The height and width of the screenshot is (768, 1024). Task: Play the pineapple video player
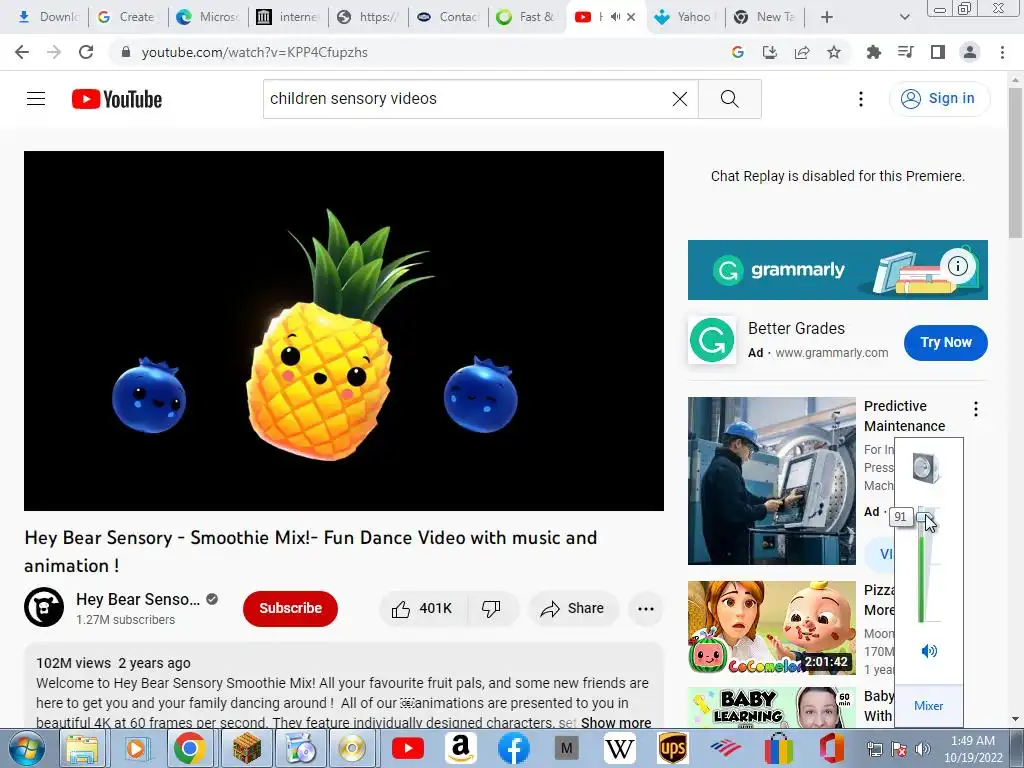pos(344,331)
